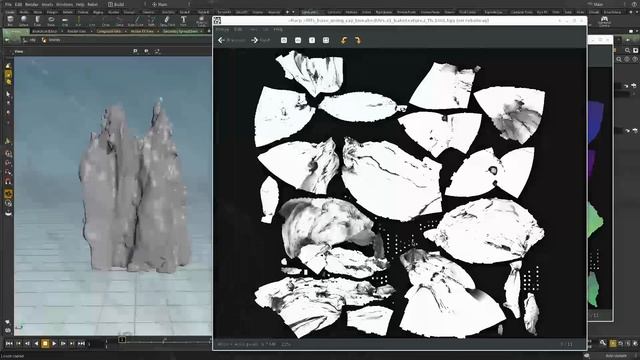Rotate image left in viewer window

coord(344,40)
